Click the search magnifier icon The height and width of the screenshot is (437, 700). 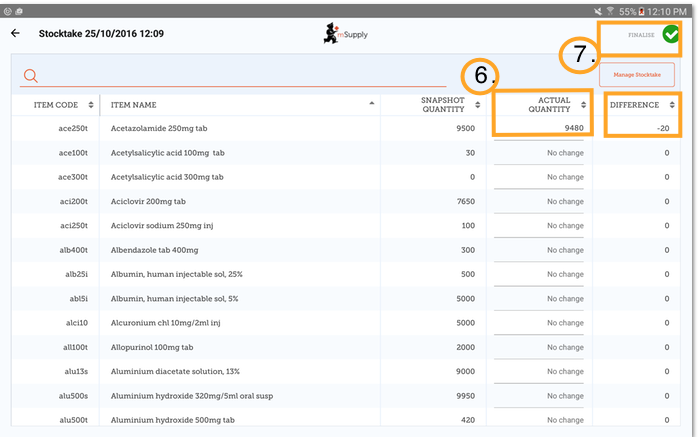coord(31,76)
